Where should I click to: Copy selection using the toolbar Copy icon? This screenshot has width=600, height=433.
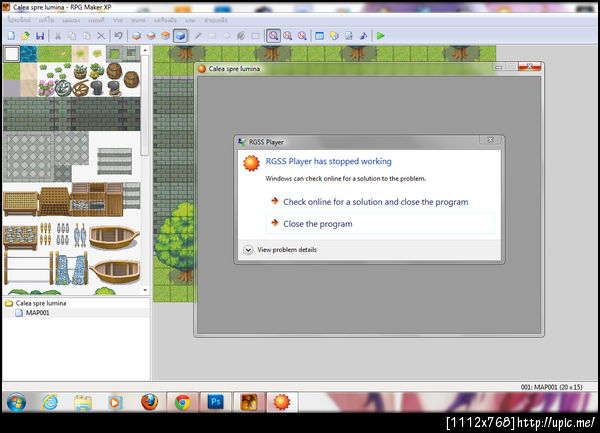click(x=72, y=36)
